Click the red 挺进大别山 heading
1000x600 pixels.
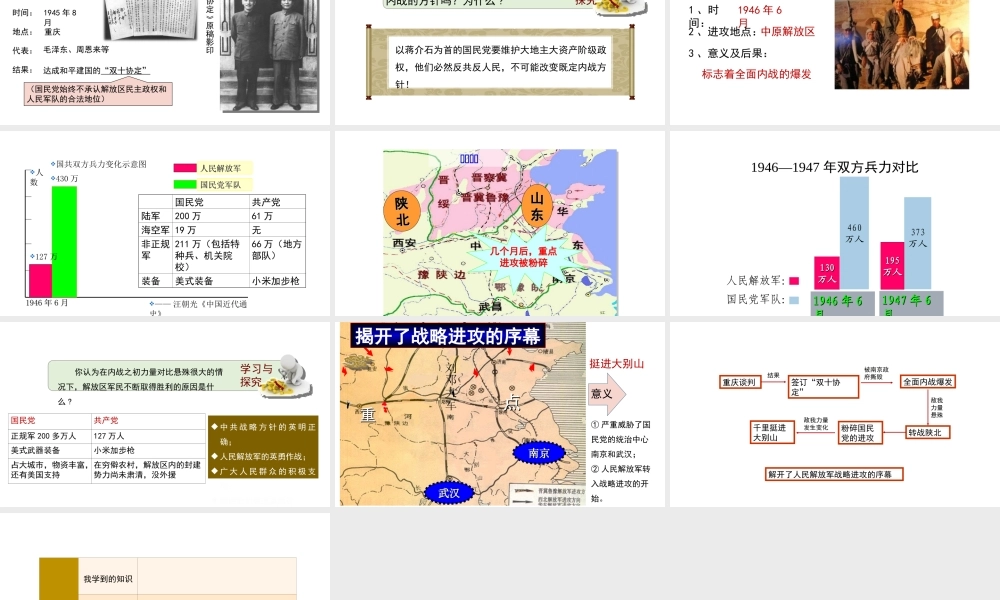pyautogui.click(x=616, y=363)
